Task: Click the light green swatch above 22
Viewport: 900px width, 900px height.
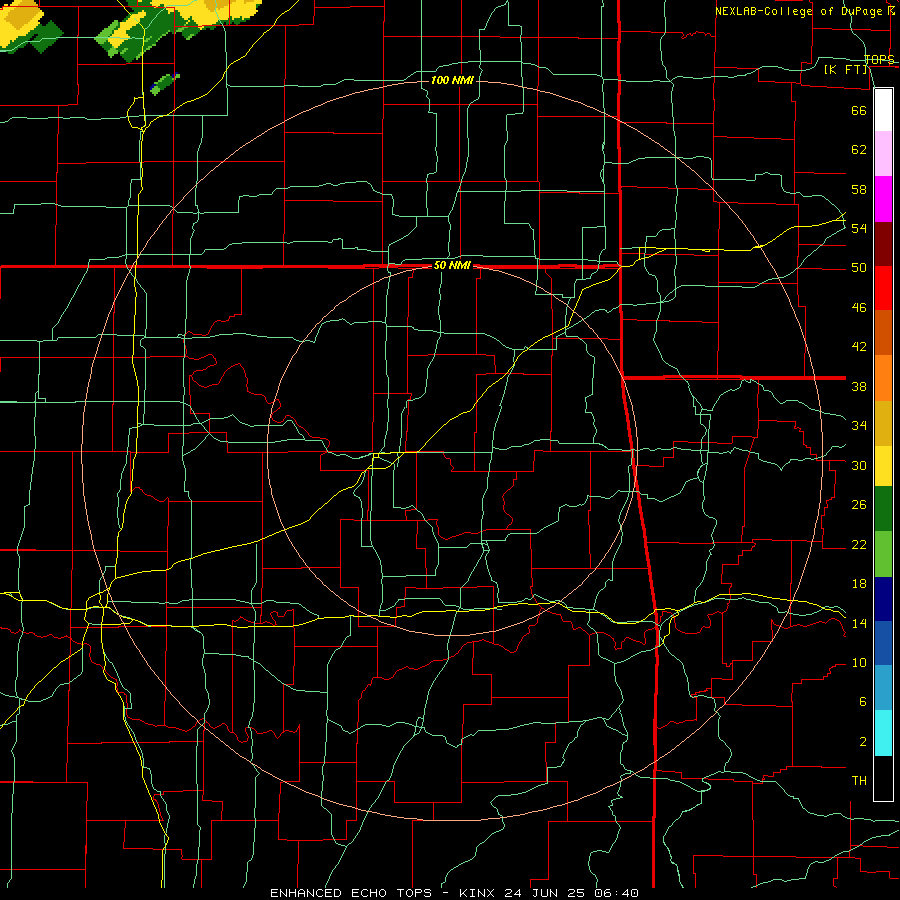Action: tap(883, 554)
